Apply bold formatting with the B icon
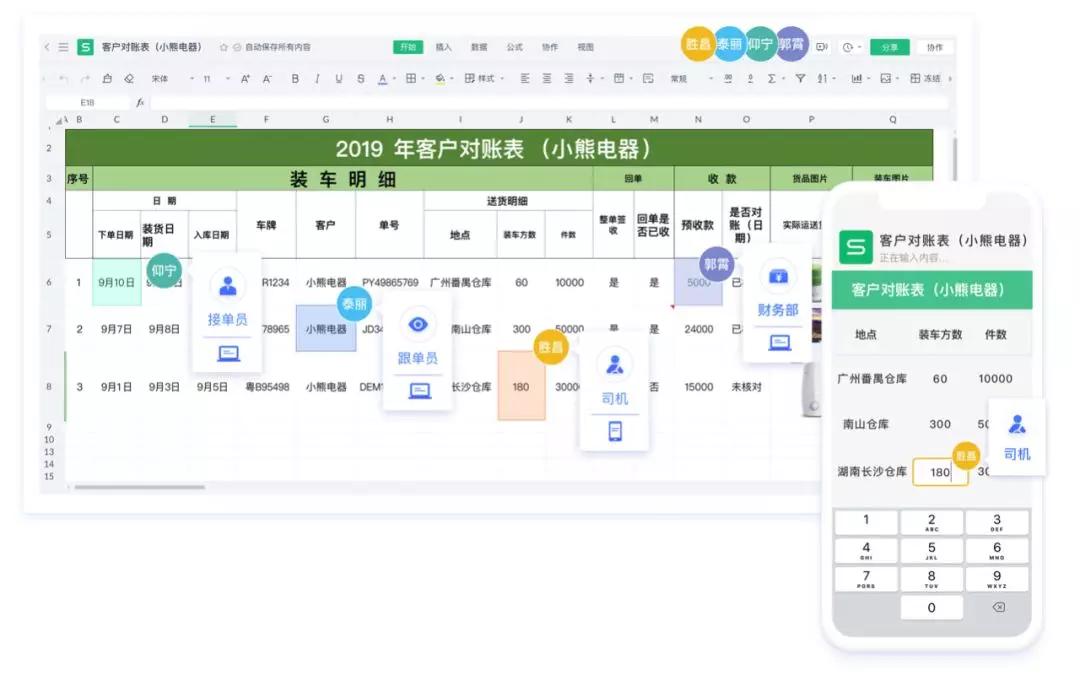Screen dimensions: 1080x675 294,78
